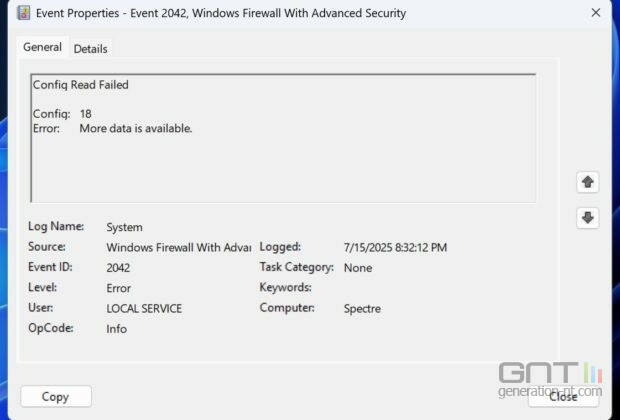Click the Computer value Spectre

coord(362,308)
